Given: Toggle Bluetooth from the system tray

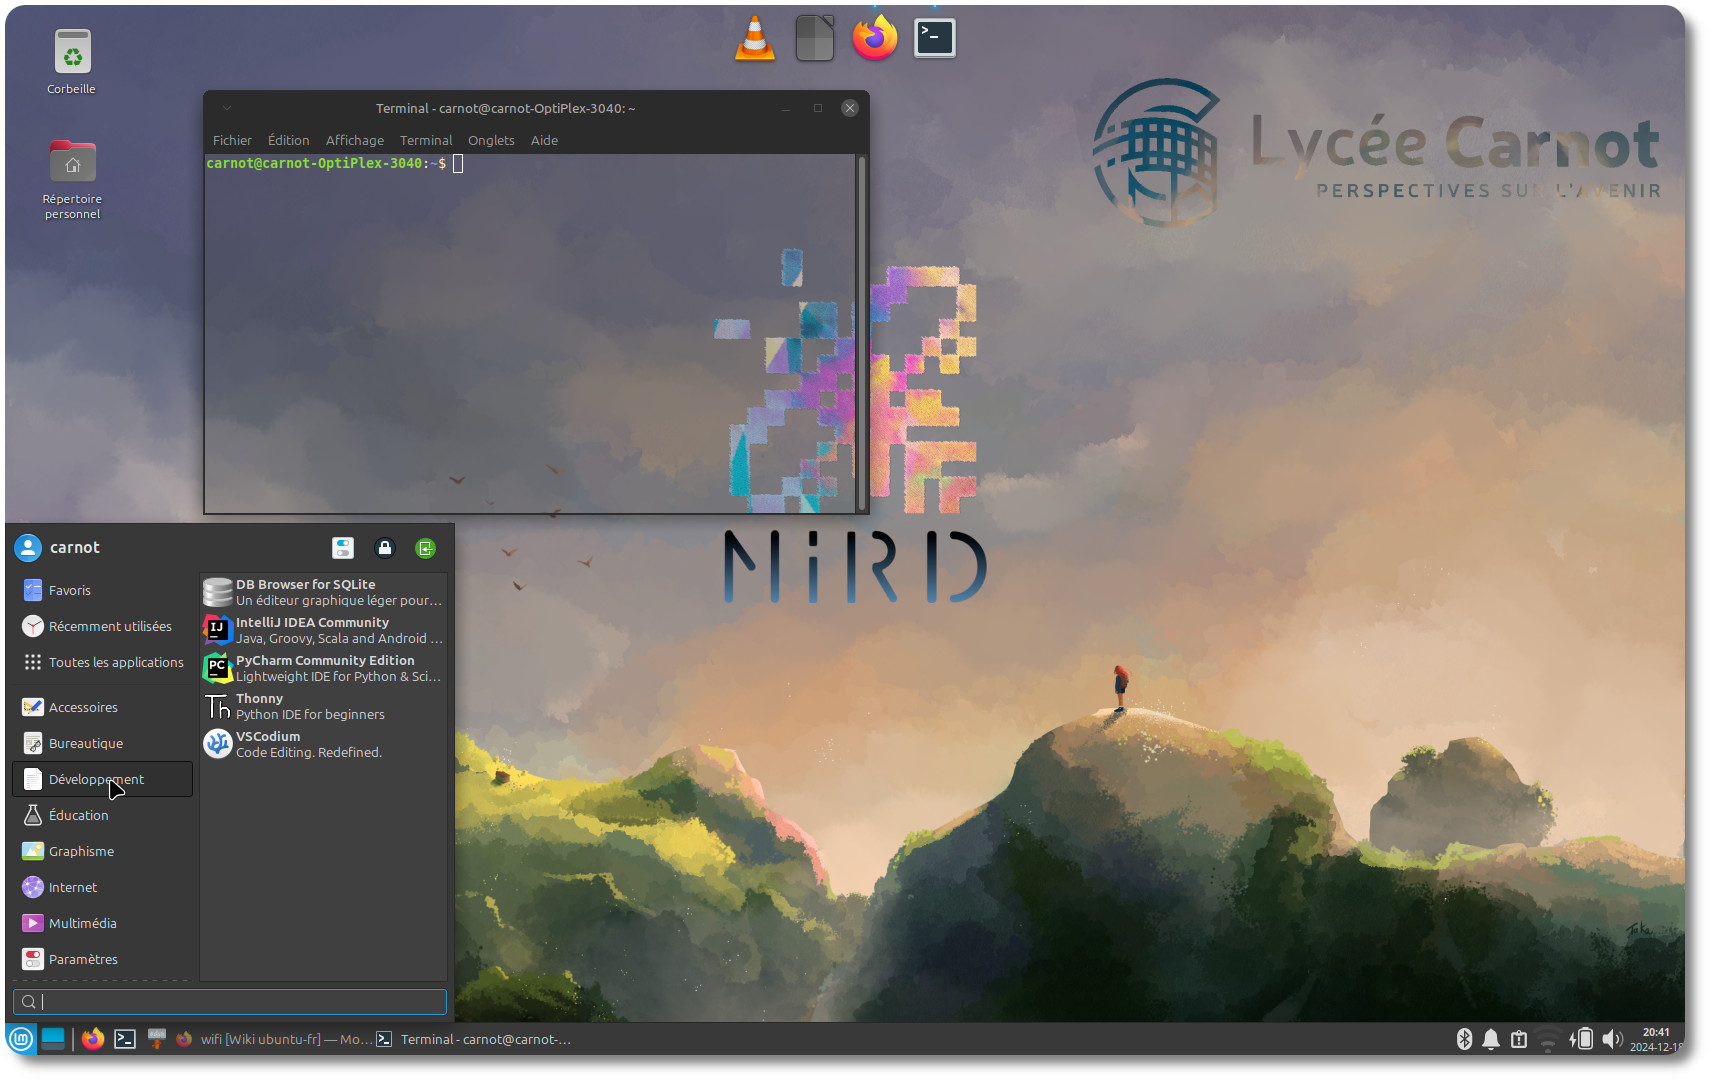Looking at the screenshot, I should (x=1464, y=1039).
